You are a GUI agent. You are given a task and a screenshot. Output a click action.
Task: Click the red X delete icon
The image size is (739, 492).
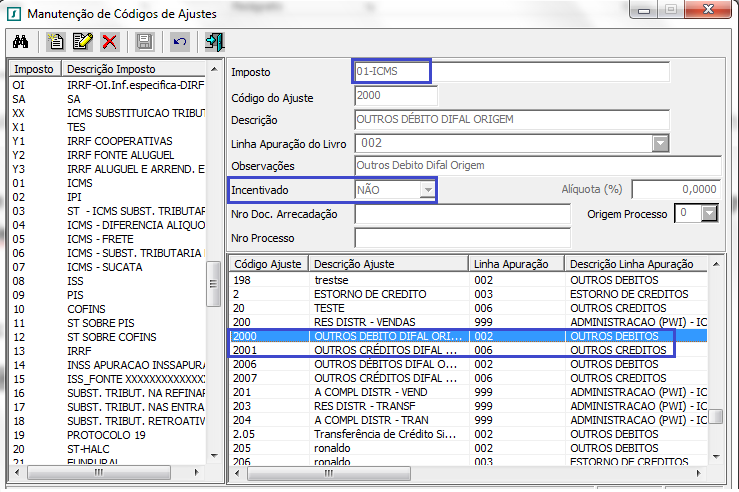pyautogui.click(x=110, y=42)
